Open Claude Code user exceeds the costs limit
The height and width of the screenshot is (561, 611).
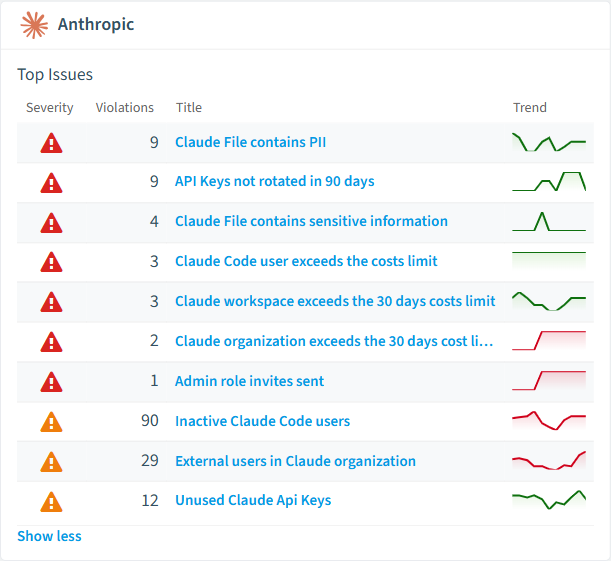click(x=306, y=261)
